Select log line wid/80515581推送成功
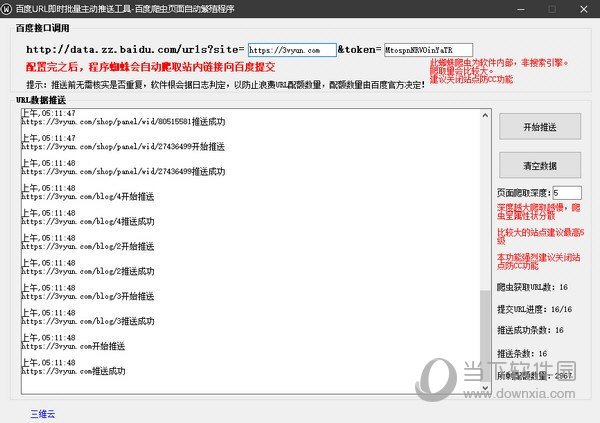Image resolution: width=600 pixels, height=423 pixels. point(123,122)
